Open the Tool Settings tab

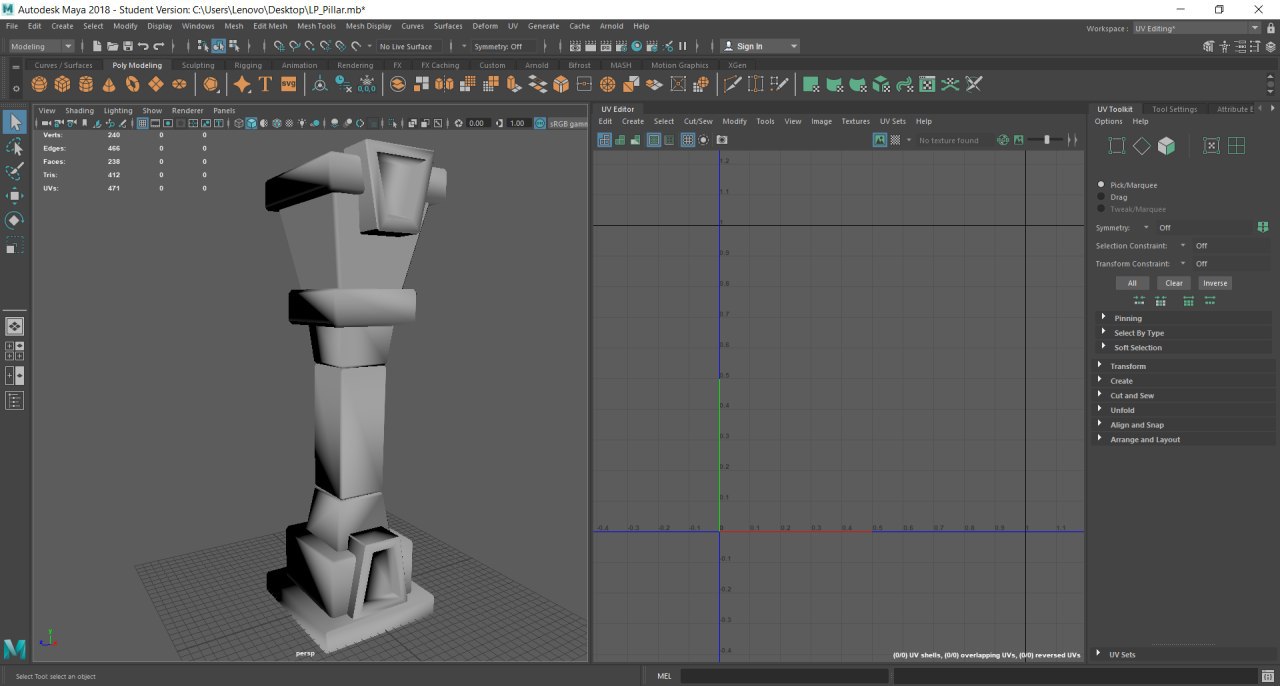(1174, 109)
